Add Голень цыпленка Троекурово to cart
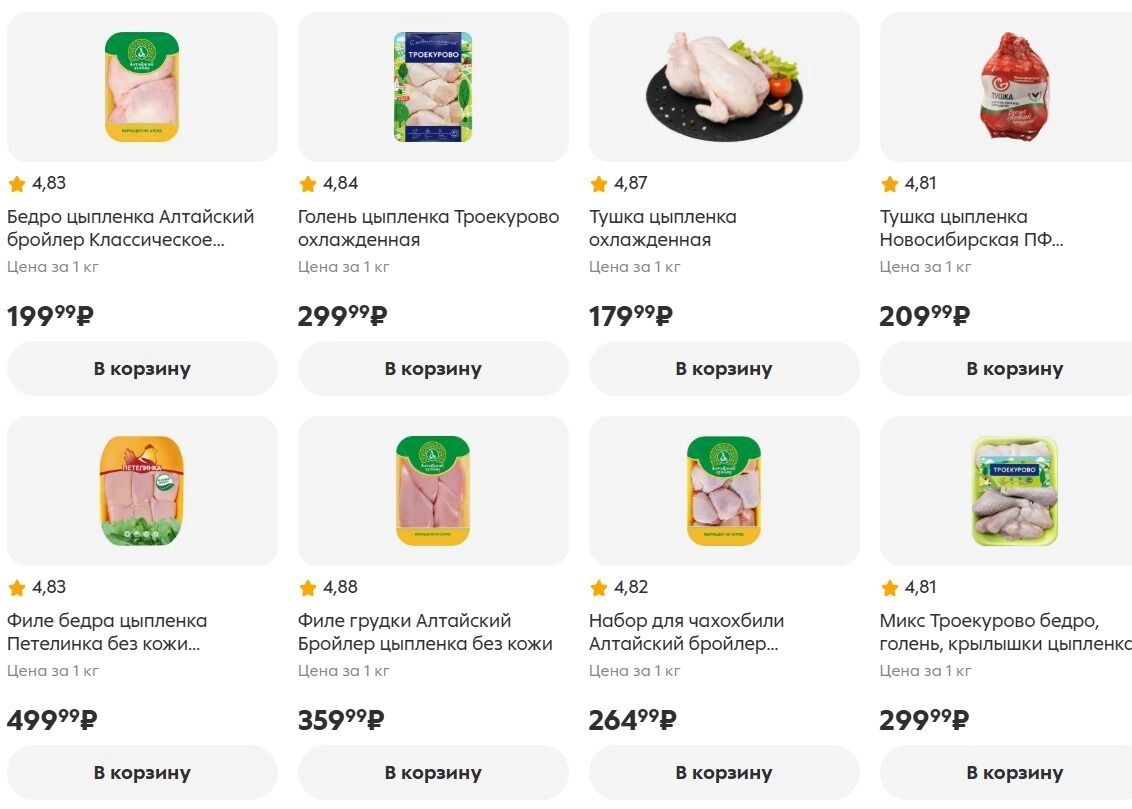Image resolution: width=1132 pixels, height=809 pixels. (433, 368)
